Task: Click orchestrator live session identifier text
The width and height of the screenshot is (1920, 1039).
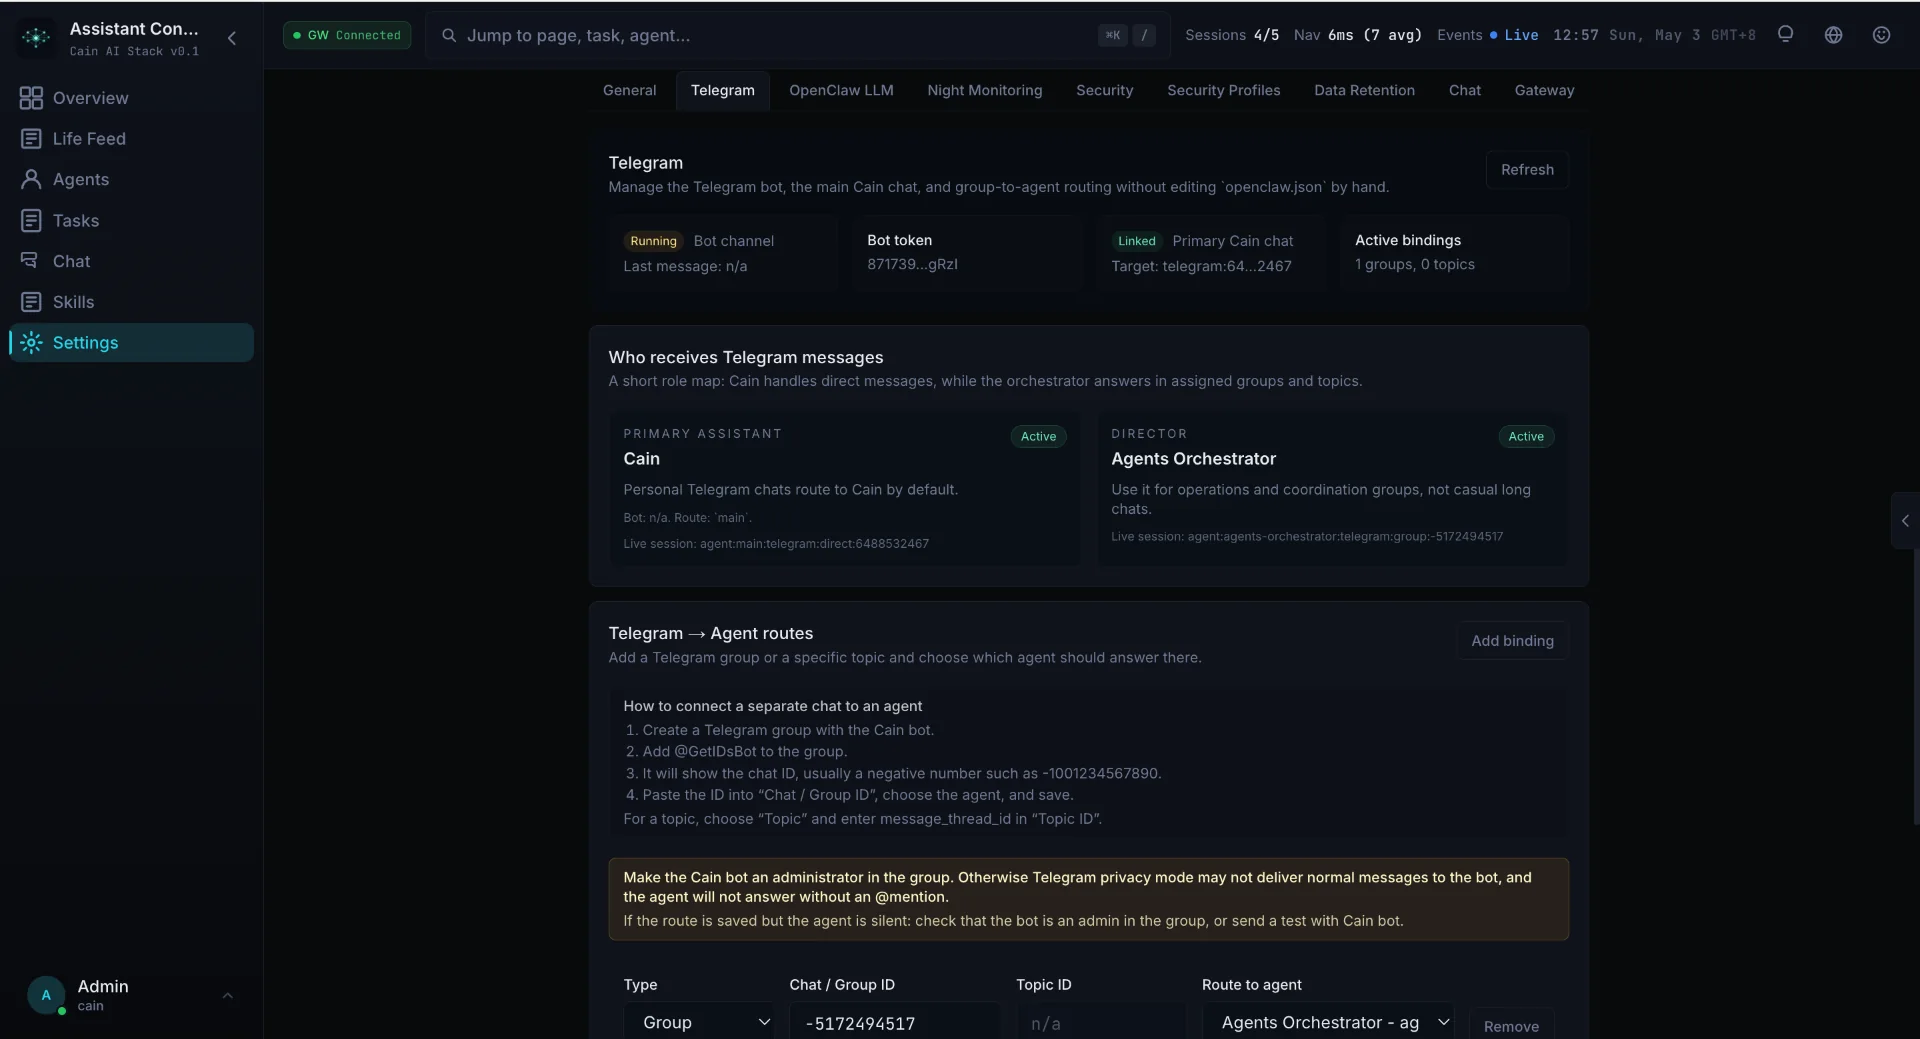Action: pos(1307,537)
